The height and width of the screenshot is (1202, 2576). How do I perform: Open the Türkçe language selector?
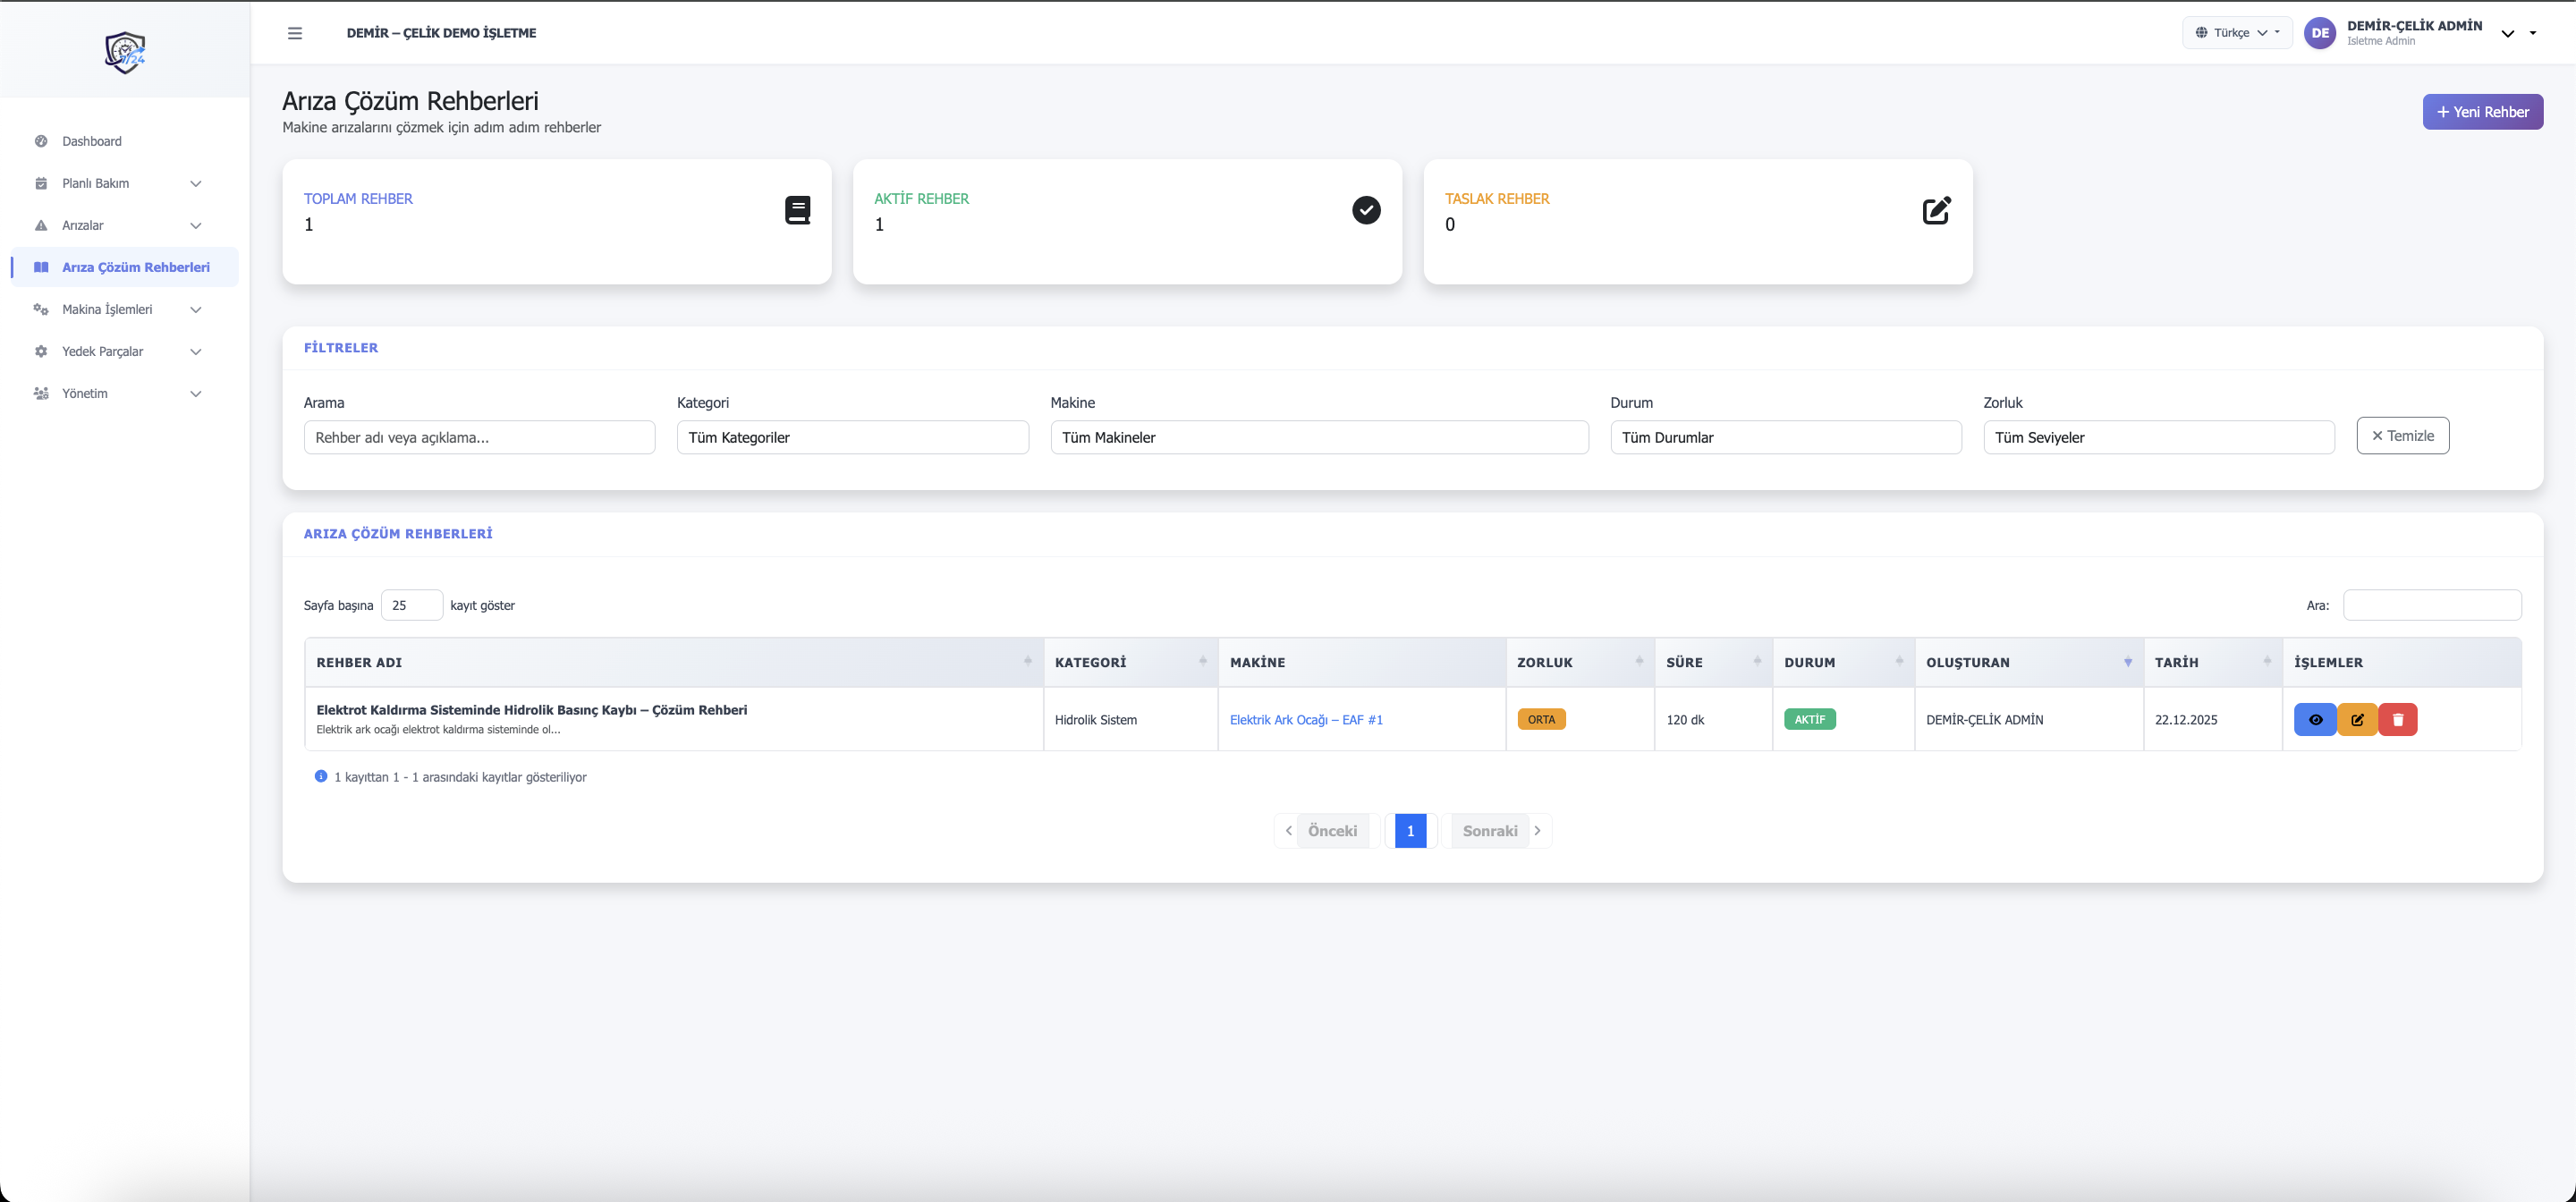[x=2237, y=33]
